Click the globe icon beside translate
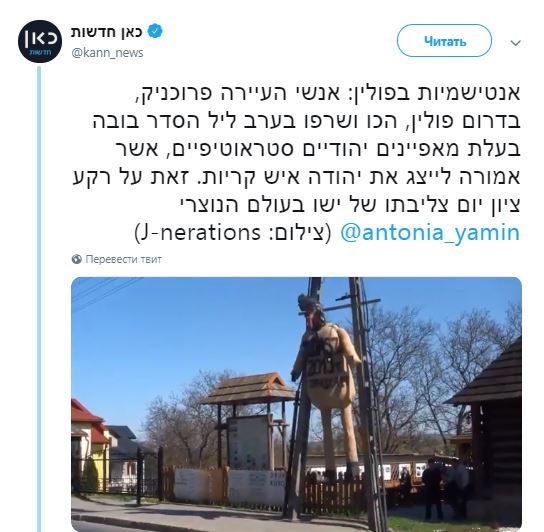 tap(77, 259)
